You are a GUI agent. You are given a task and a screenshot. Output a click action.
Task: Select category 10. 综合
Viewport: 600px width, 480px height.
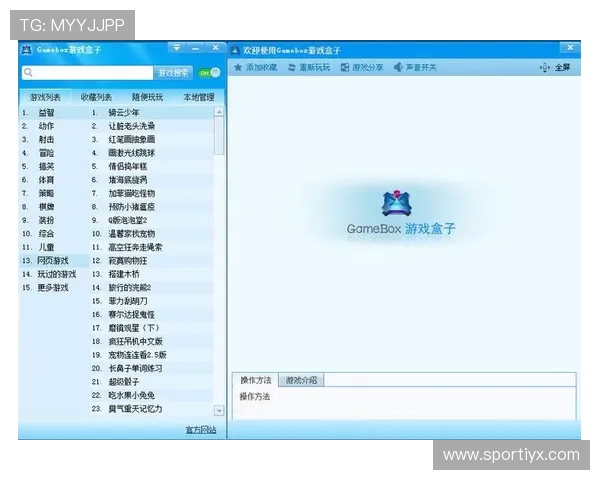click(x=54, y=233)
